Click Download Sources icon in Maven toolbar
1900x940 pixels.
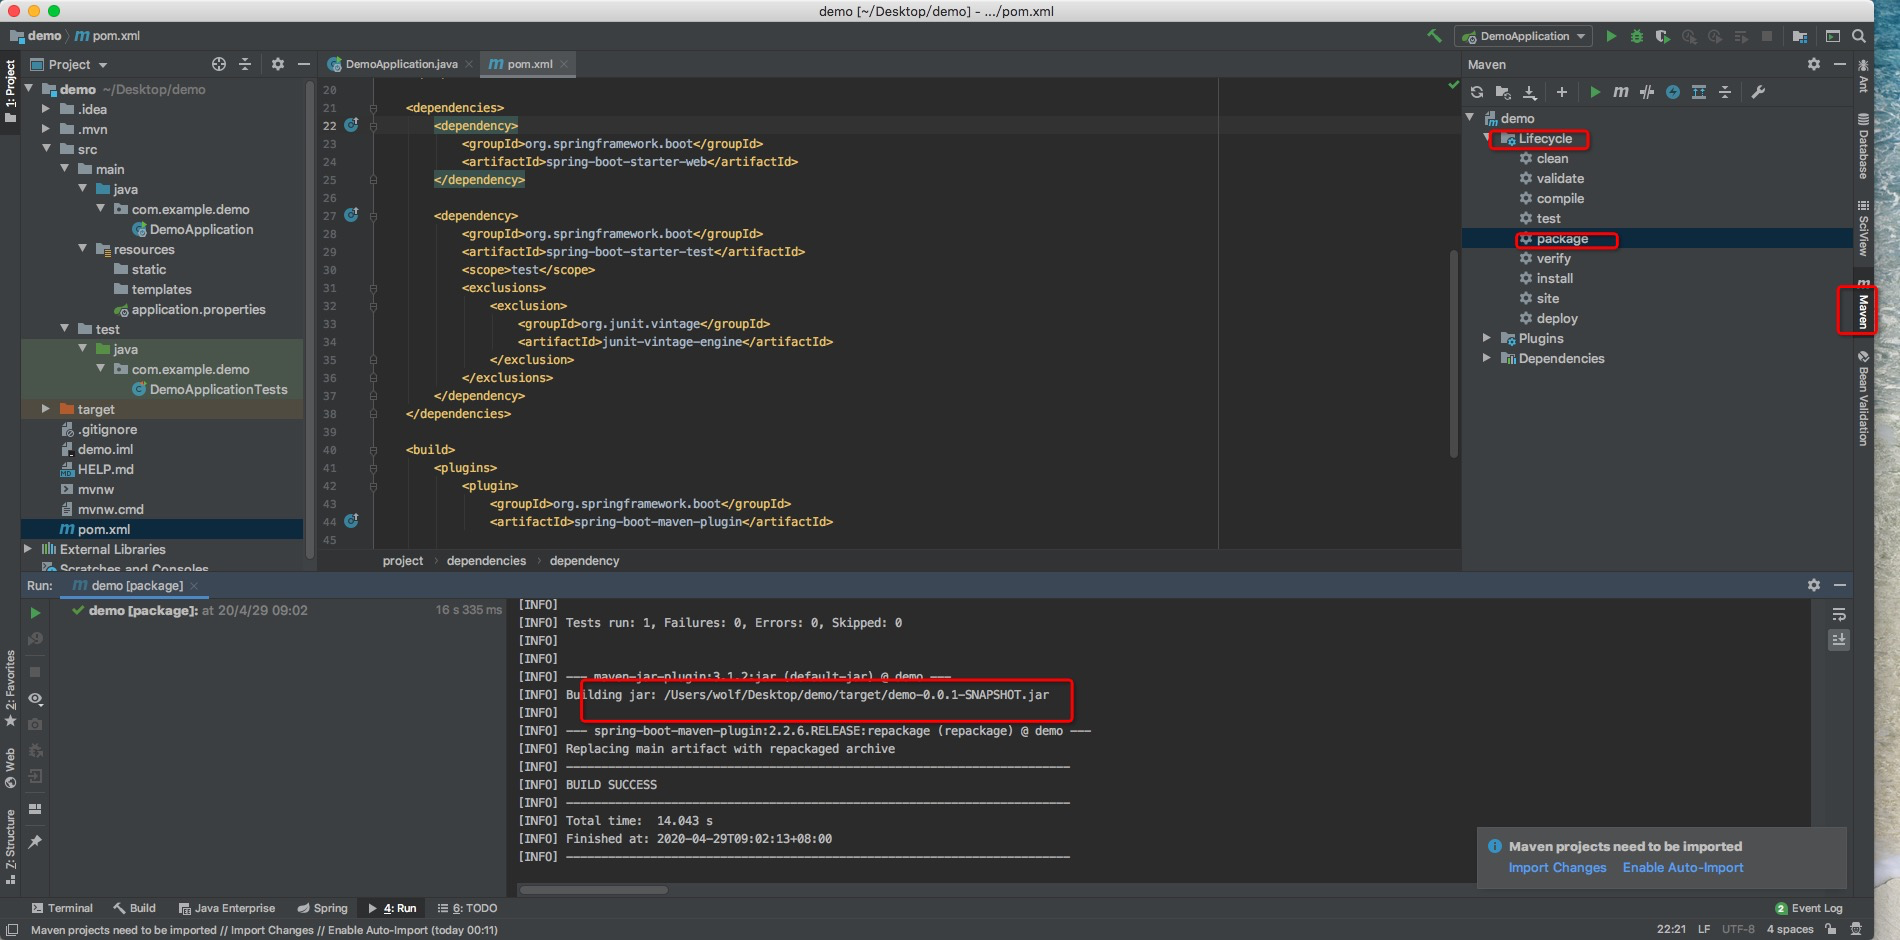[x=1529, y=92]
